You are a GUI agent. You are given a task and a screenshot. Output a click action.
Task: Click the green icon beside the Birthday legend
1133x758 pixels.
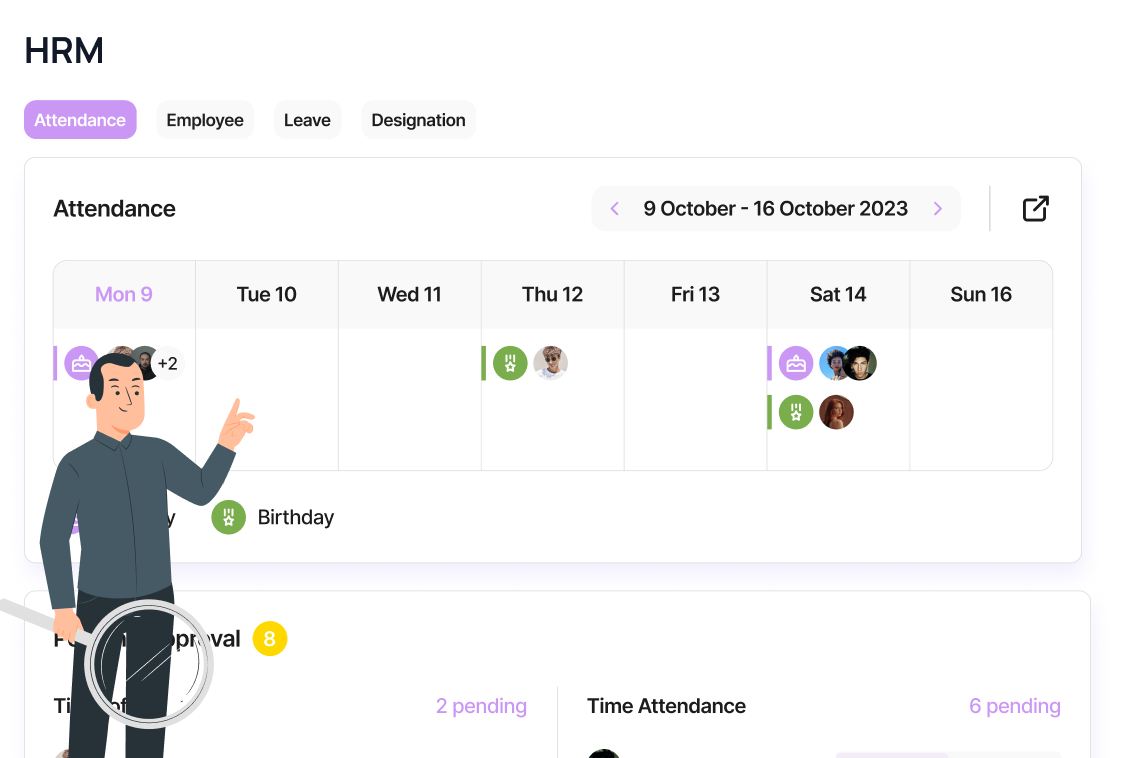(228, 517)
